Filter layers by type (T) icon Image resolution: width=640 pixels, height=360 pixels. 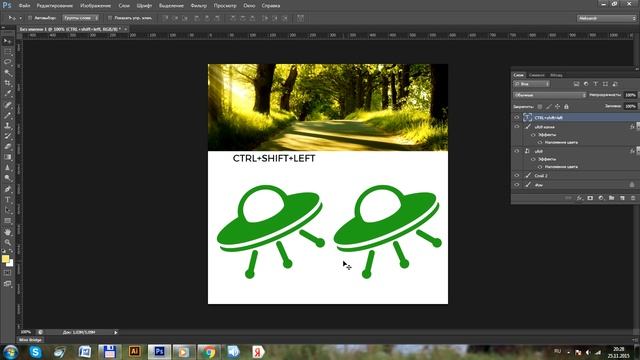596,84
